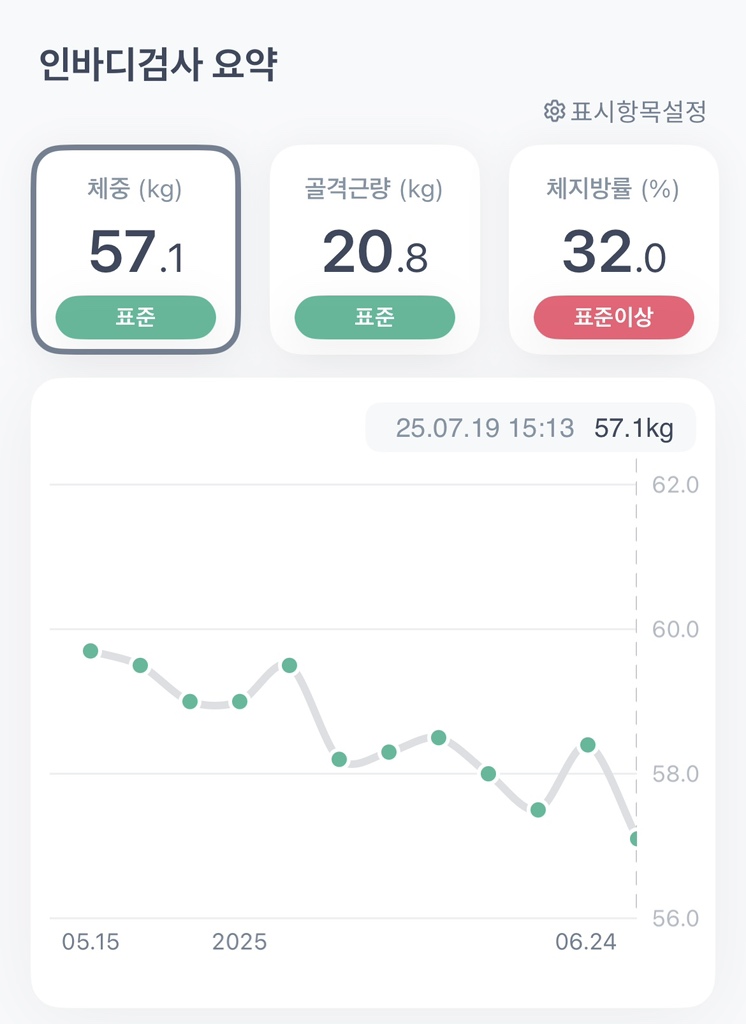746x1024 pixels.
Task: Click the 05.15 date axis label
Action: coord(89,942)
